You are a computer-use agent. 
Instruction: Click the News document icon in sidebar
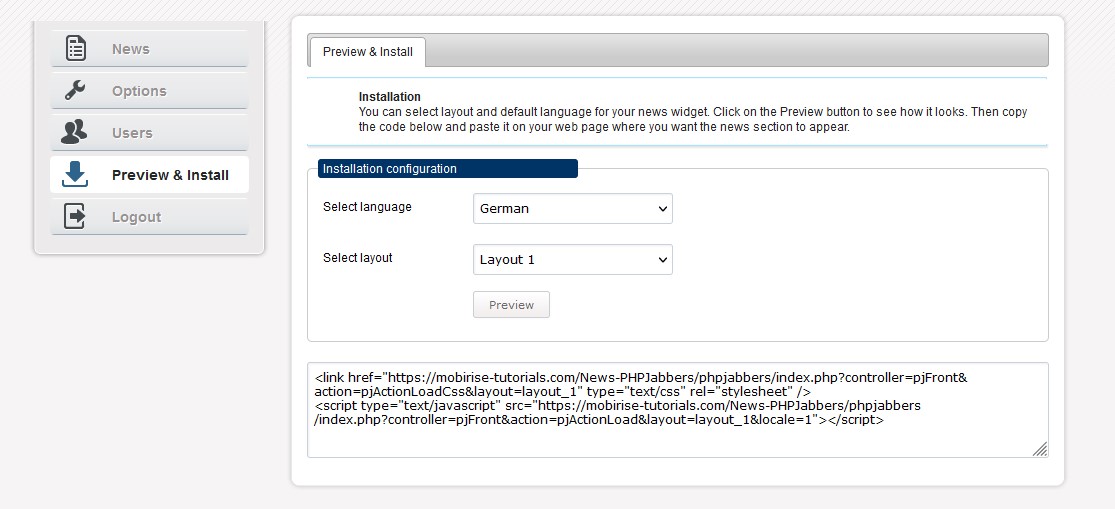(75, 48)
